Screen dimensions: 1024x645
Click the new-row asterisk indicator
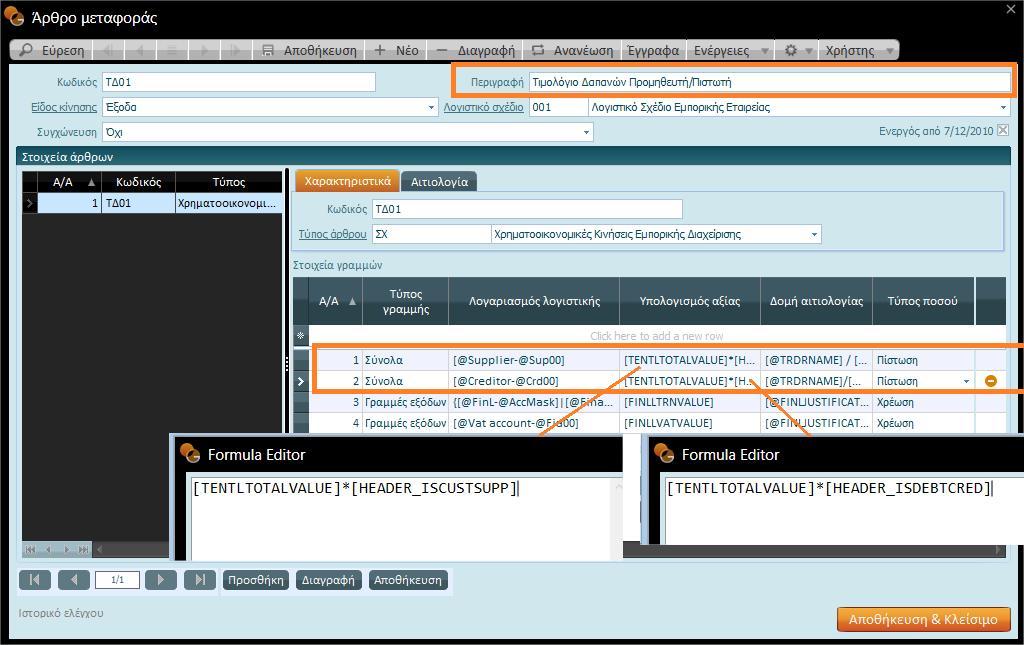coord(300,336)
